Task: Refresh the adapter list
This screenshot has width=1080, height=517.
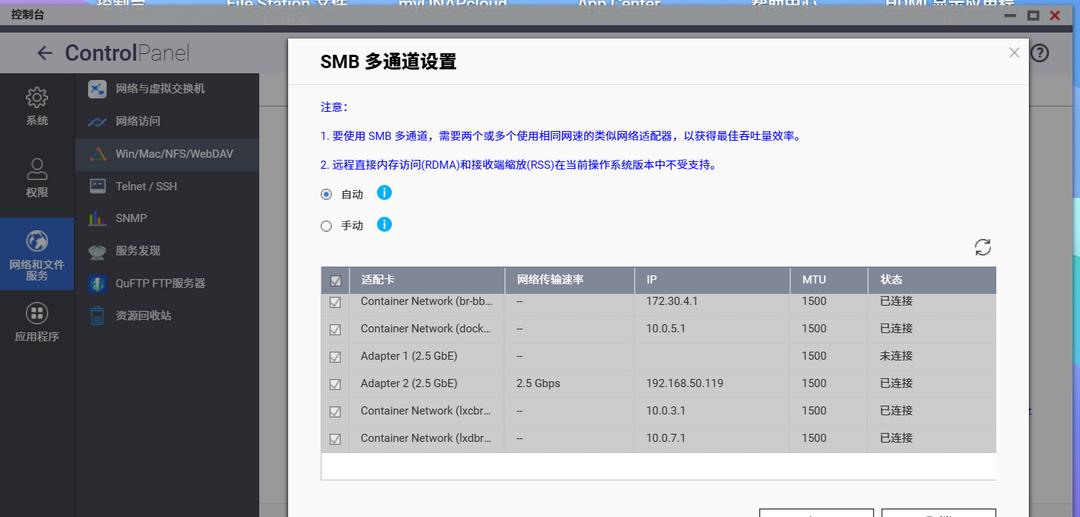Action: 983,248
